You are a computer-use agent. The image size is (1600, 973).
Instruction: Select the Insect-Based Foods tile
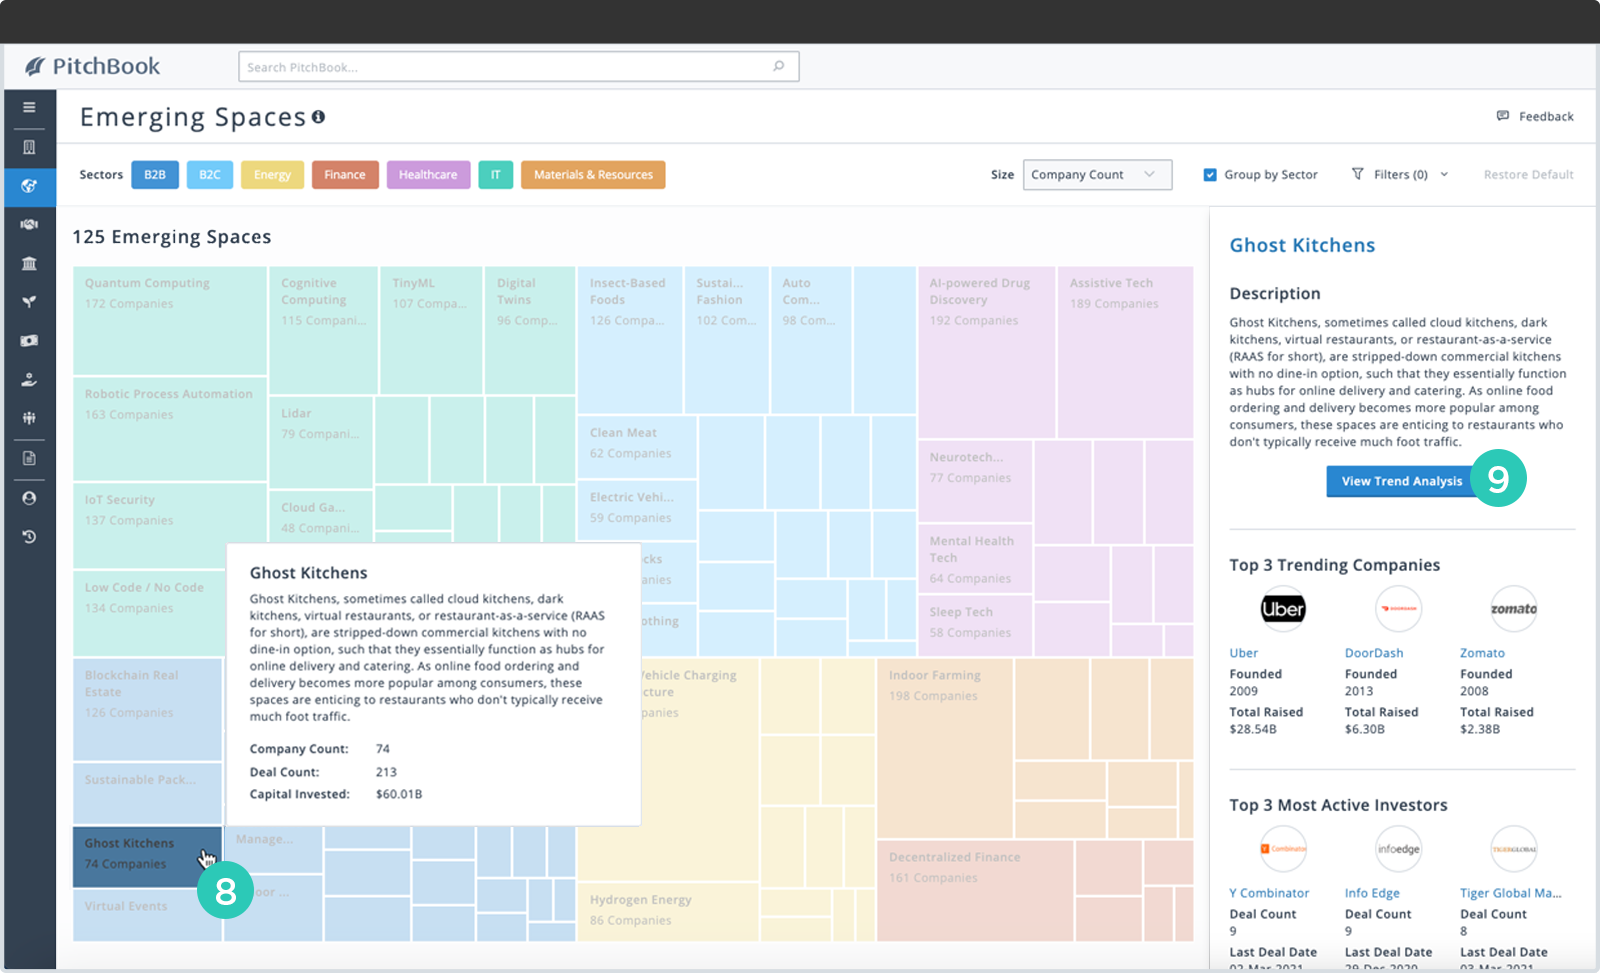(630, 340)
